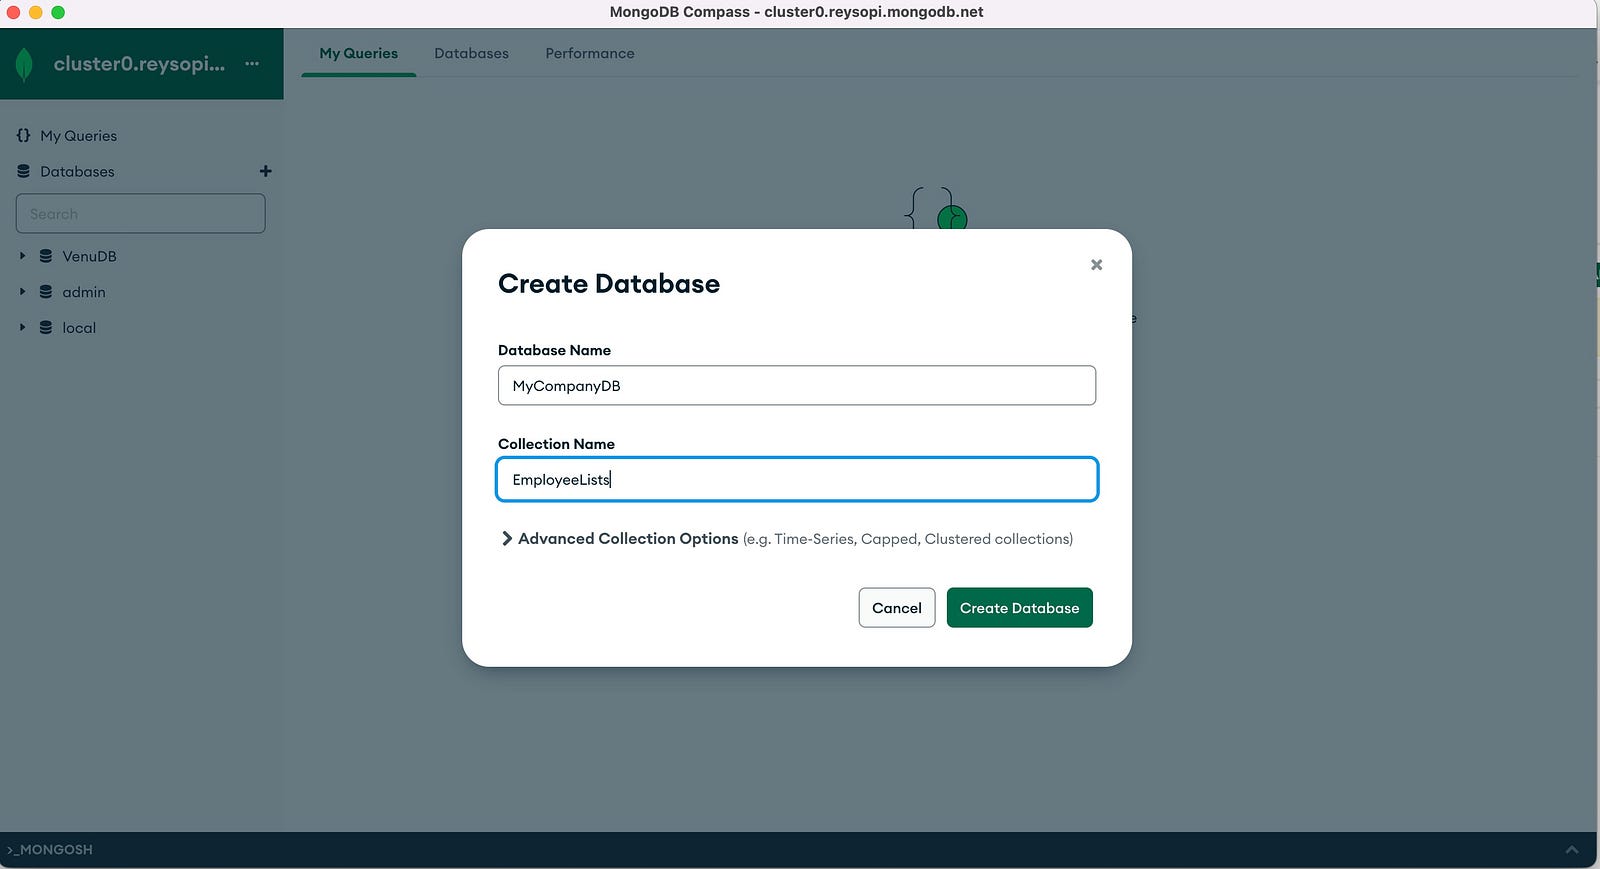Click the macOS yellow minimize button
1600x869 pixels.
pos(36,12)
